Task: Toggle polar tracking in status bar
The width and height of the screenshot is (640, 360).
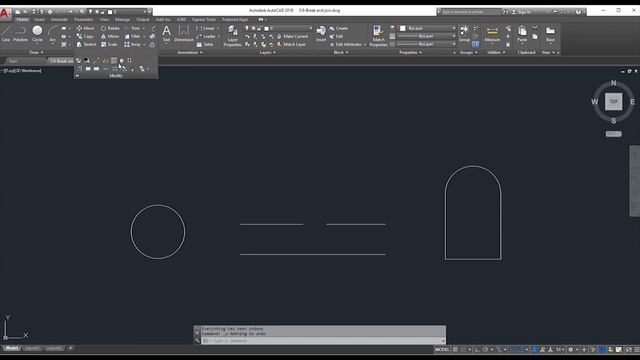Action: click(485, 349)
